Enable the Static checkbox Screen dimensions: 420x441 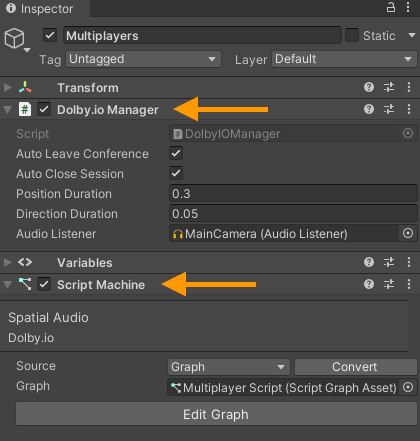[352, 35]
